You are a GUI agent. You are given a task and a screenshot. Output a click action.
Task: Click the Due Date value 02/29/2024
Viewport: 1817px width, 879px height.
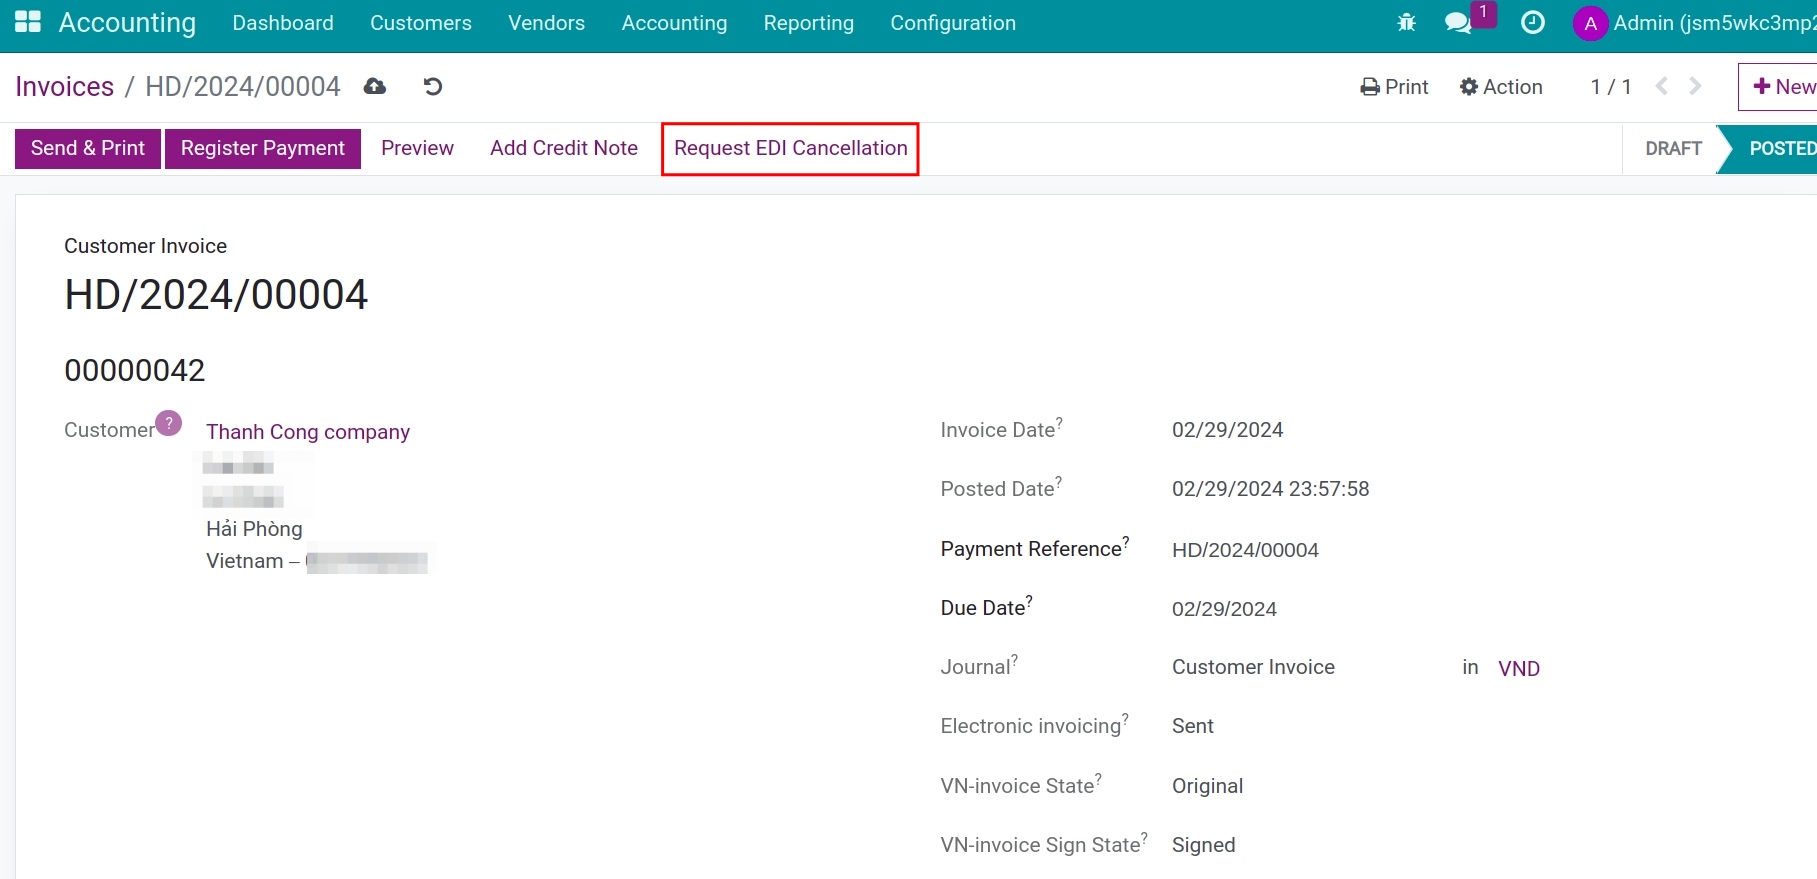point(1224,609)
